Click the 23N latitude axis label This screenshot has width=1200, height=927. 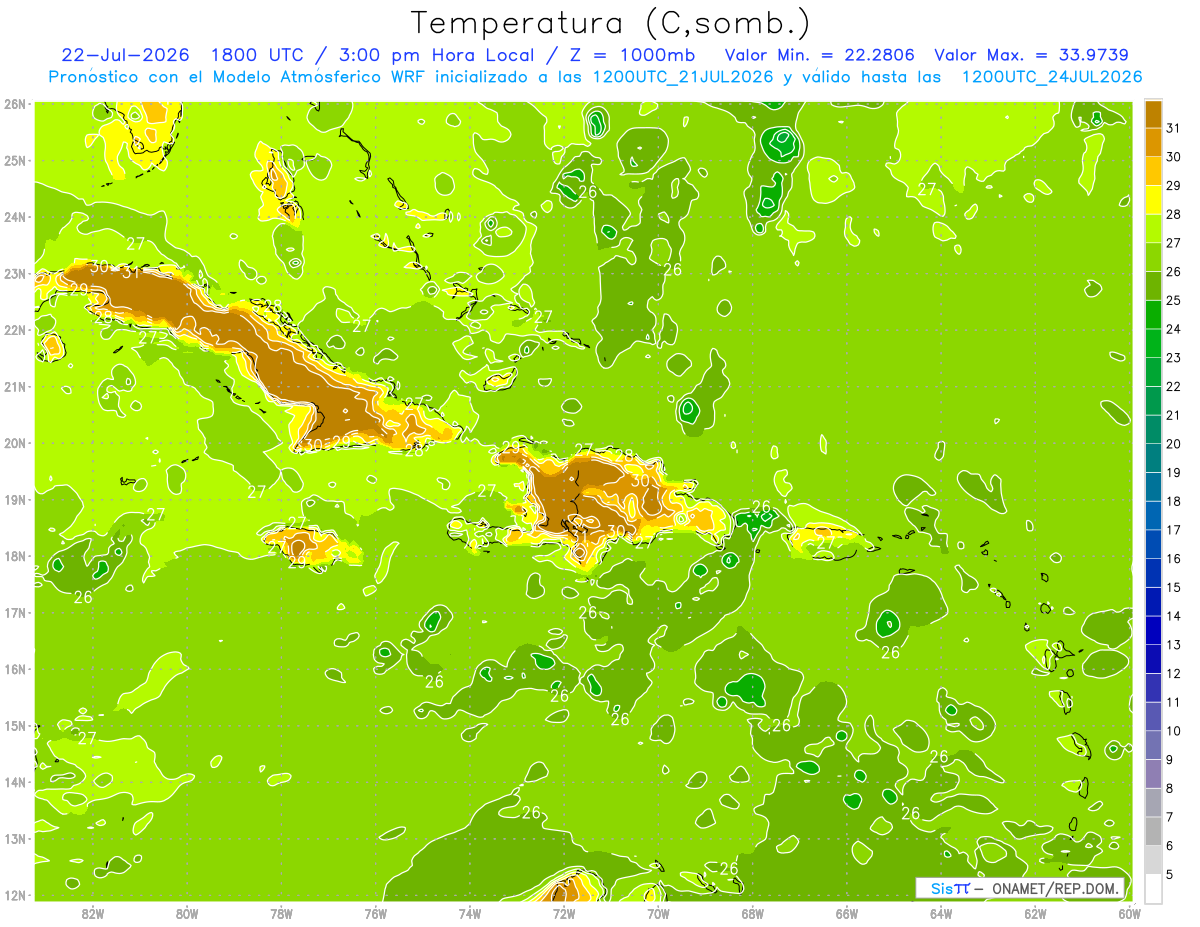tap(14, 273)
